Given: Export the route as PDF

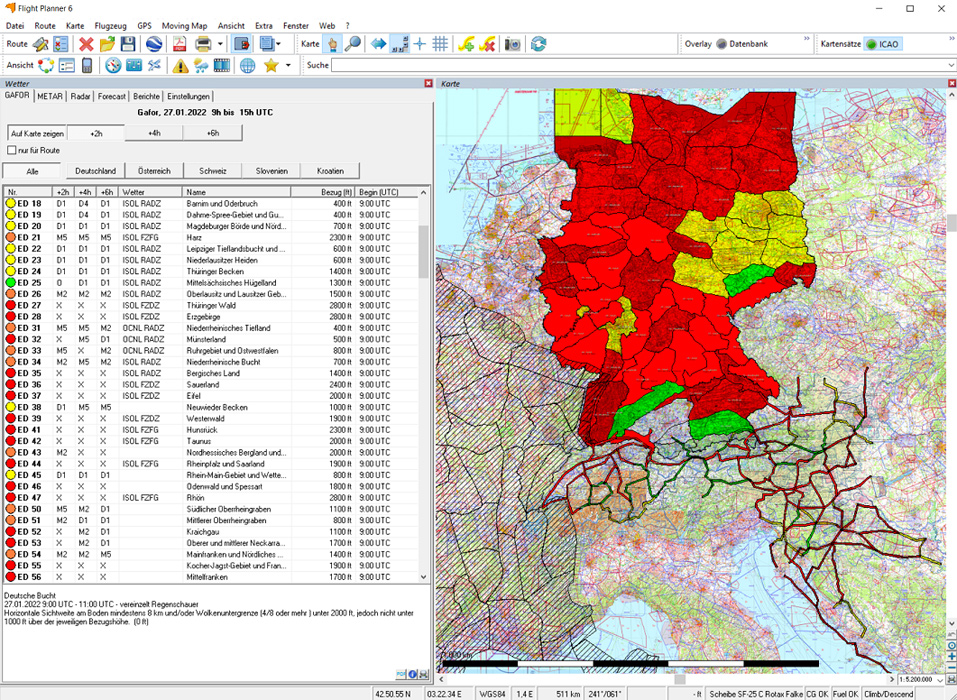Looking at the screenshot, I should tap(179, 44).
